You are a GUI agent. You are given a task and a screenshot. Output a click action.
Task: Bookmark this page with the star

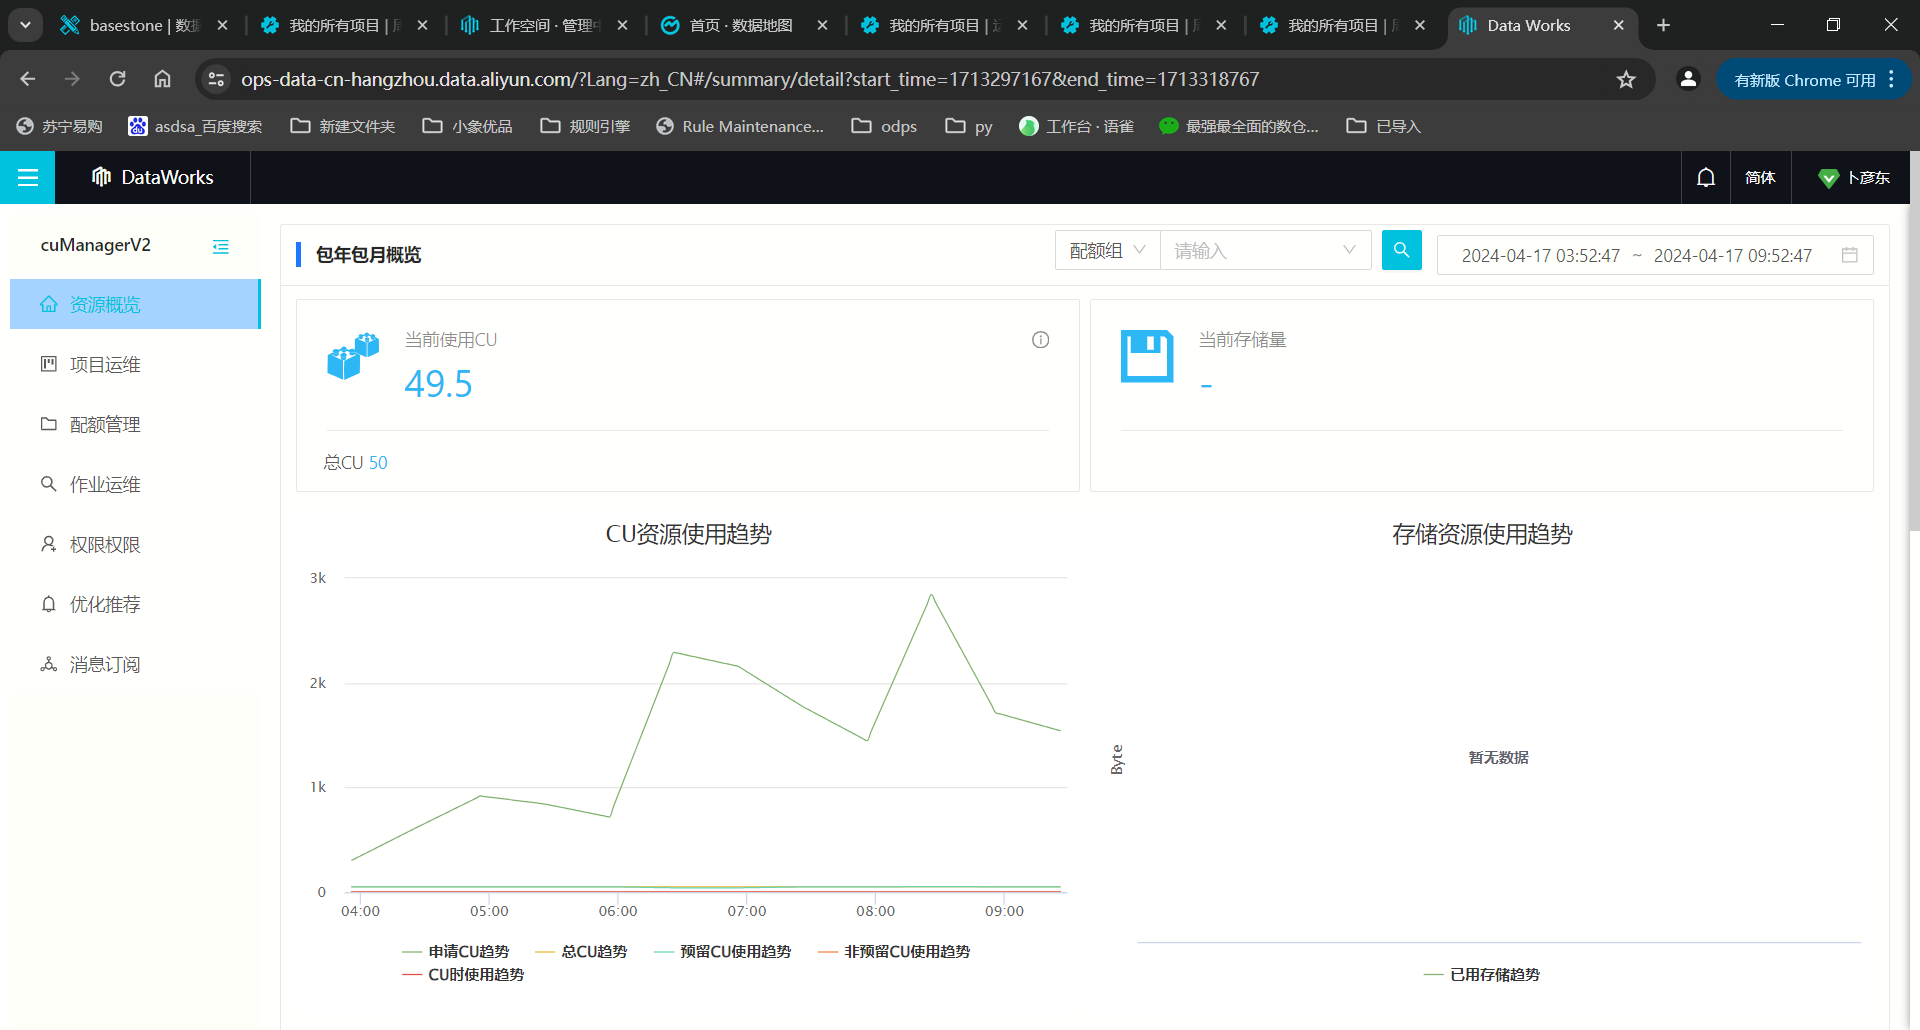pos(1626,79)
